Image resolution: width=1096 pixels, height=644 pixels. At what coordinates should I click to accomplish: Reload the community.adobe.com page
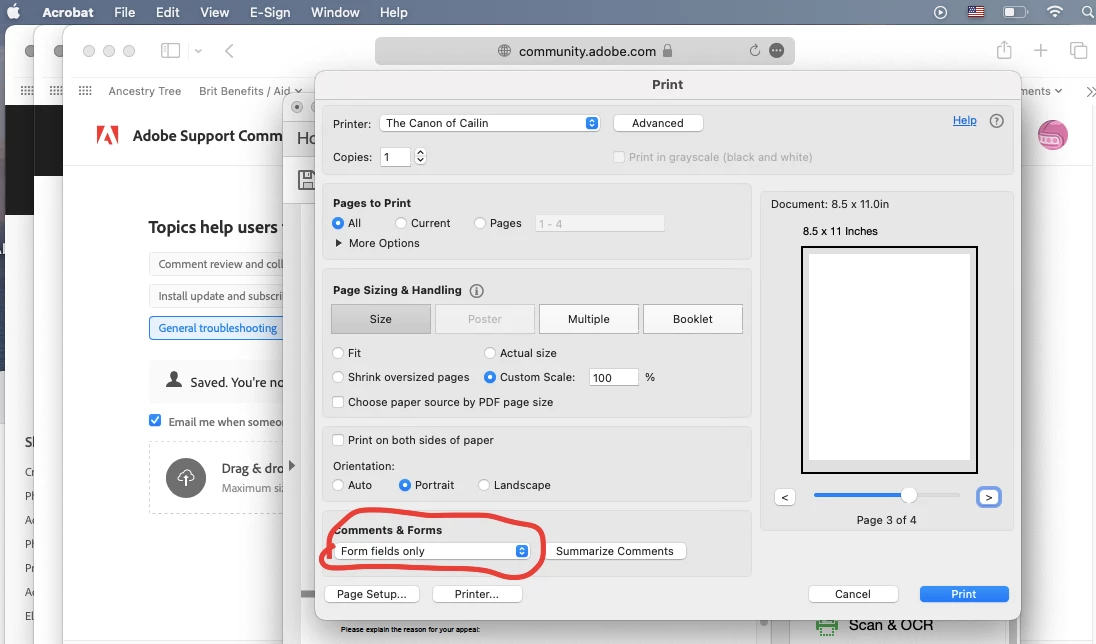click(x=754, y=50)
